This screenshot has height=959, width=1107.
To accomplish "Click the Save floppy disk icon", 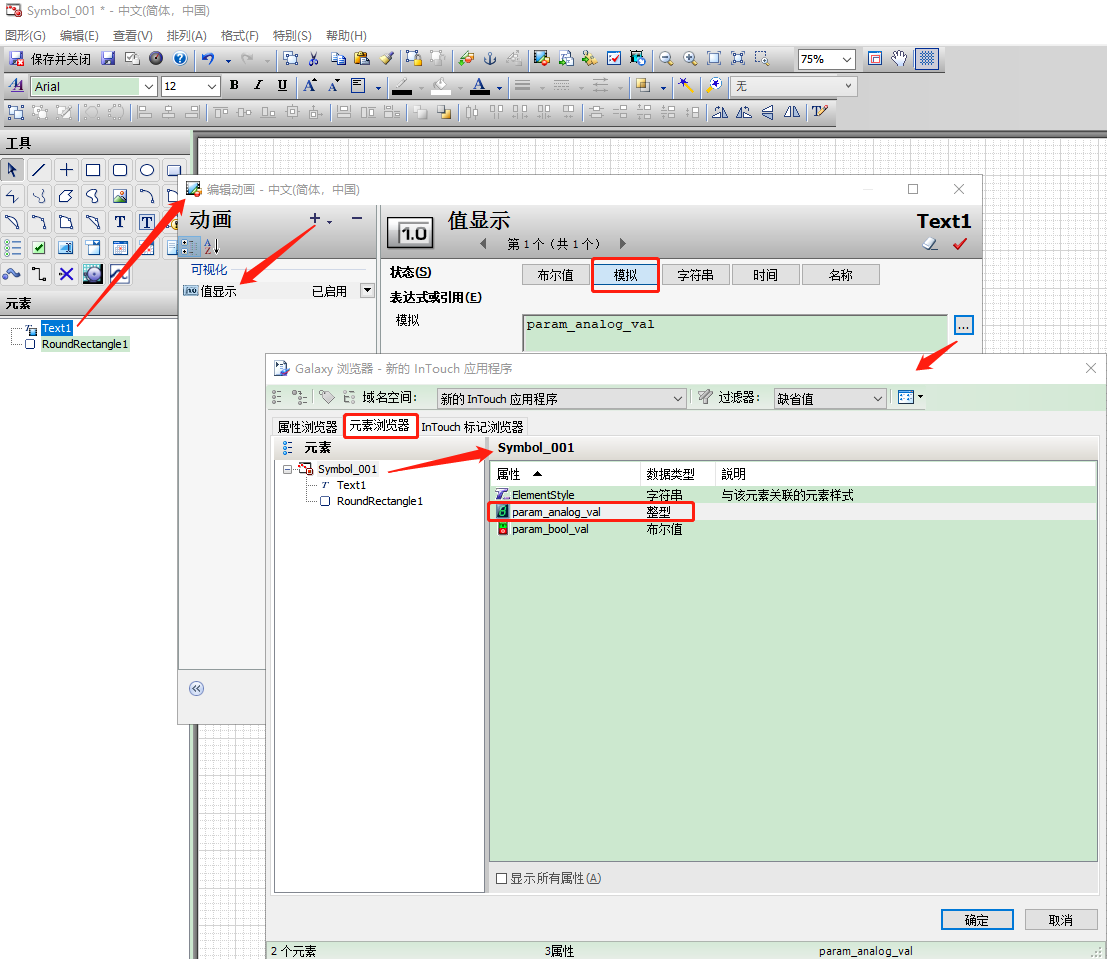I will [x=108, y=59].
